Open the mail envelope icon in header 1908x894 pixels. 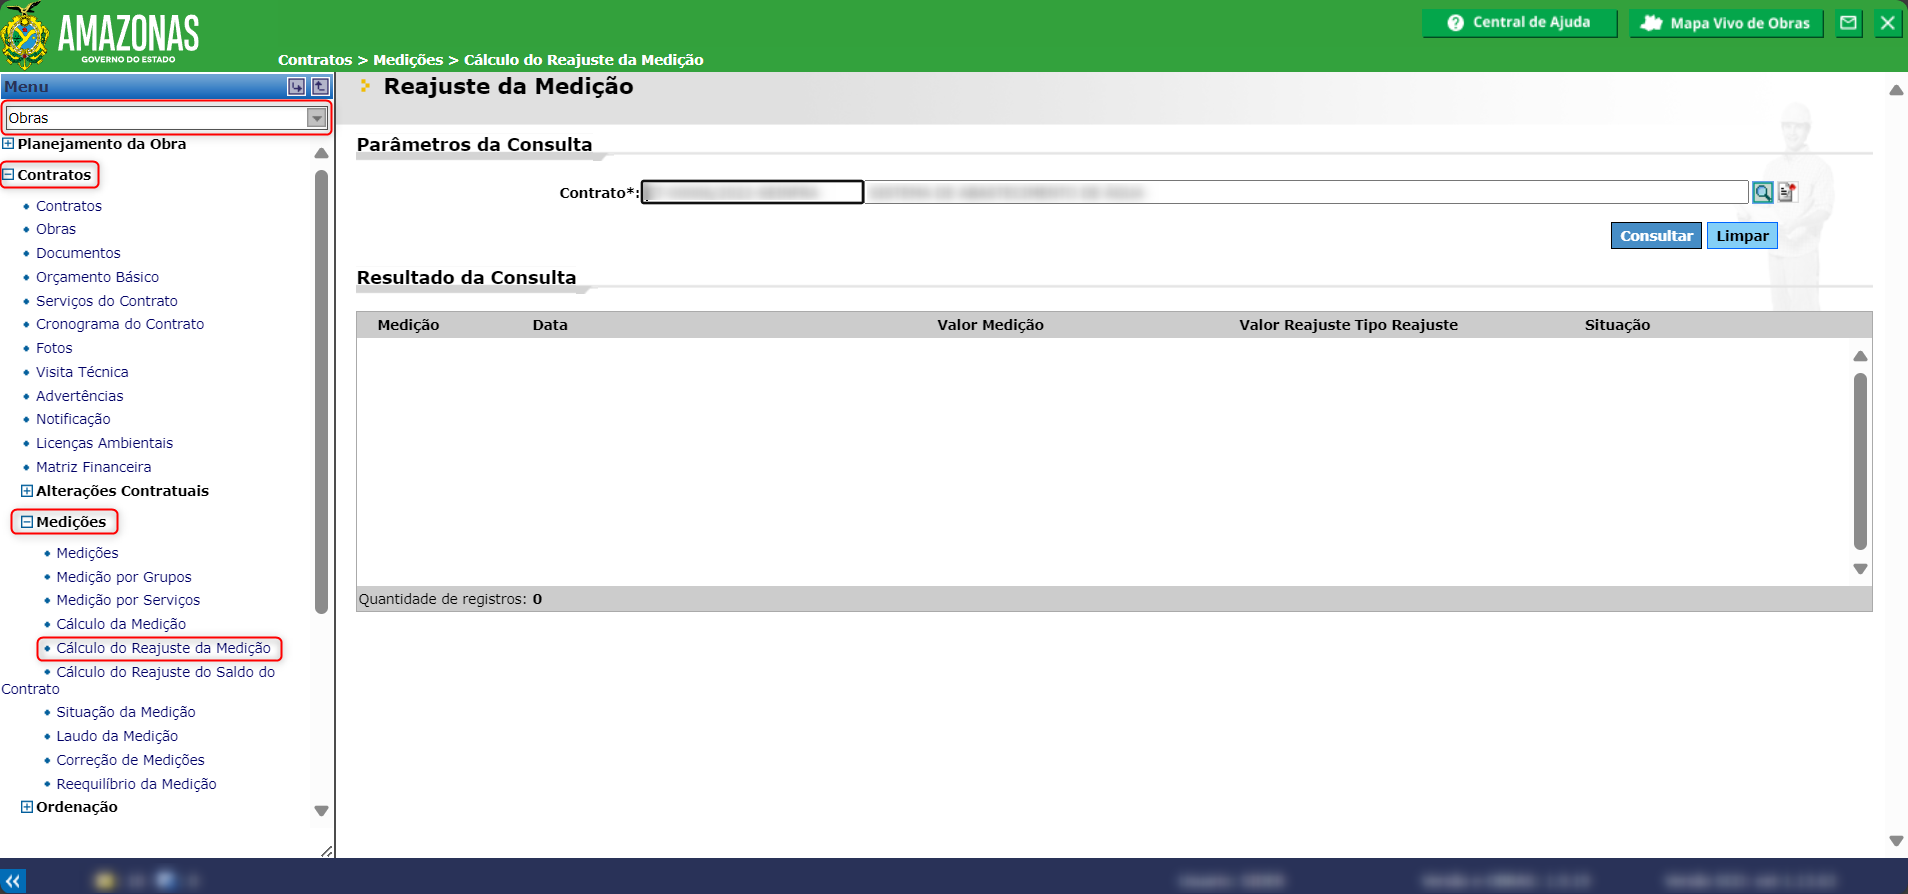(1849, 23)
